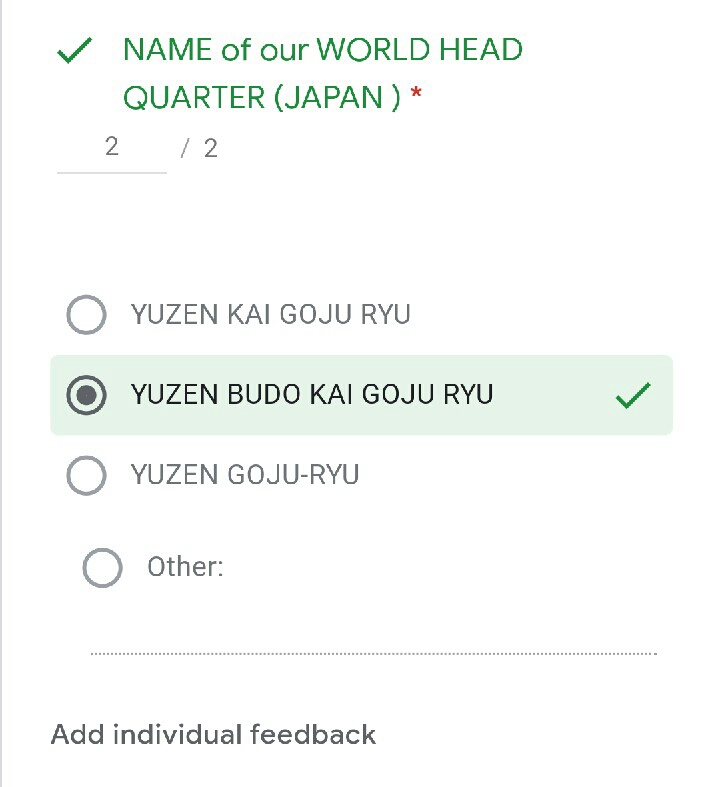The width and height of the screenshot is (720, 787).
Task: Select the "YUZEN KAI GOJU RYU" radio button
Action: [86, 315]
